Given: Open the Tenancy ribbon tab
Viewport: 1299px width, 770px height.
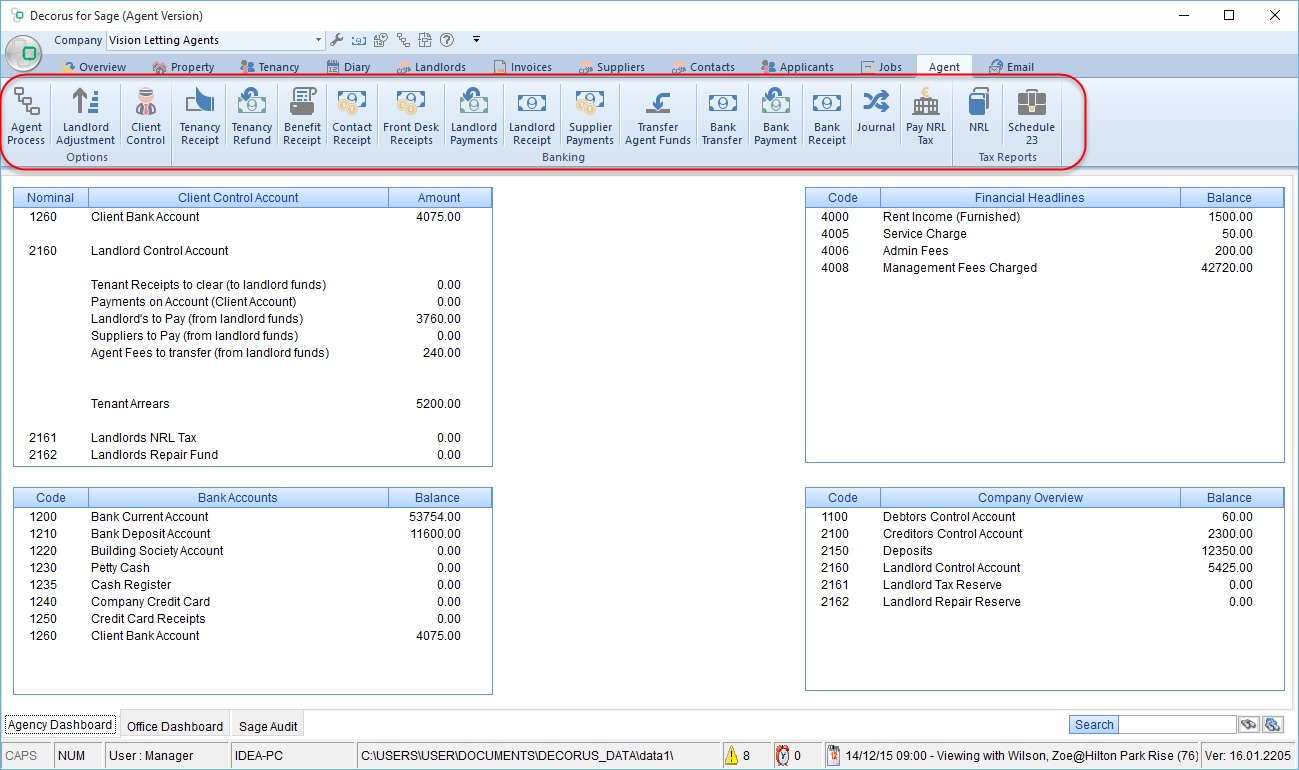Looking at the screenshot, I should tap(270, 67).
